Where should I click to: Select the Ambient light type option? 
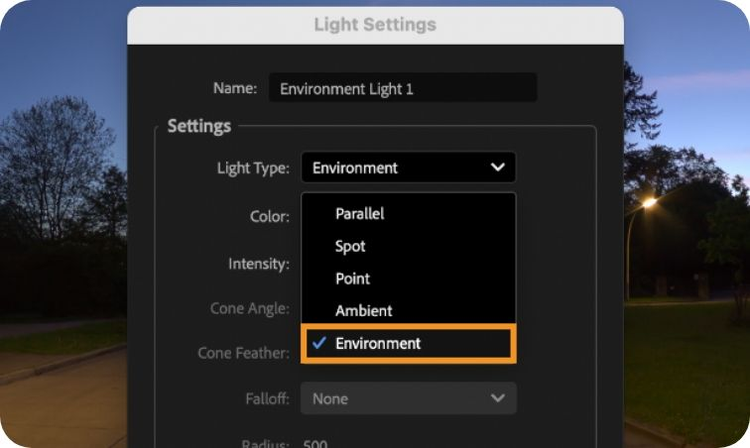pos(364,311)
